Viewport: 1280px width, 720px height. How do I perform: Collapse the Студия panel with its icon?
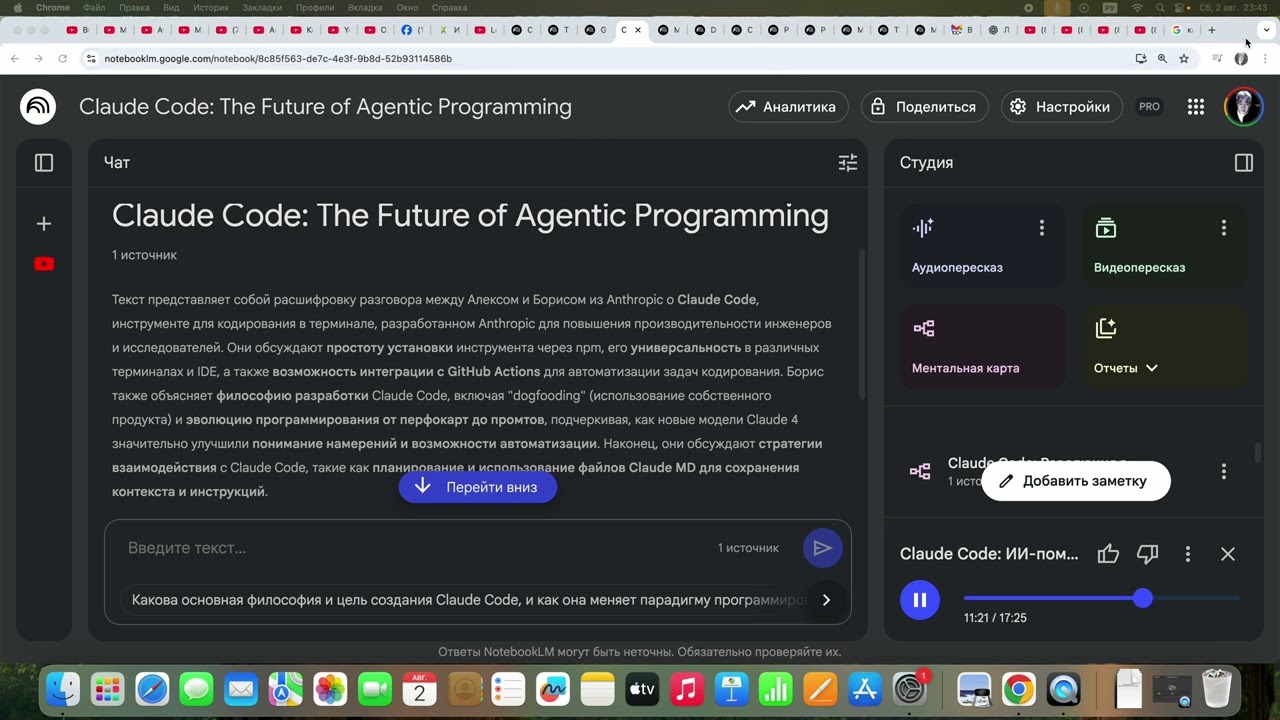[1244, 162]
